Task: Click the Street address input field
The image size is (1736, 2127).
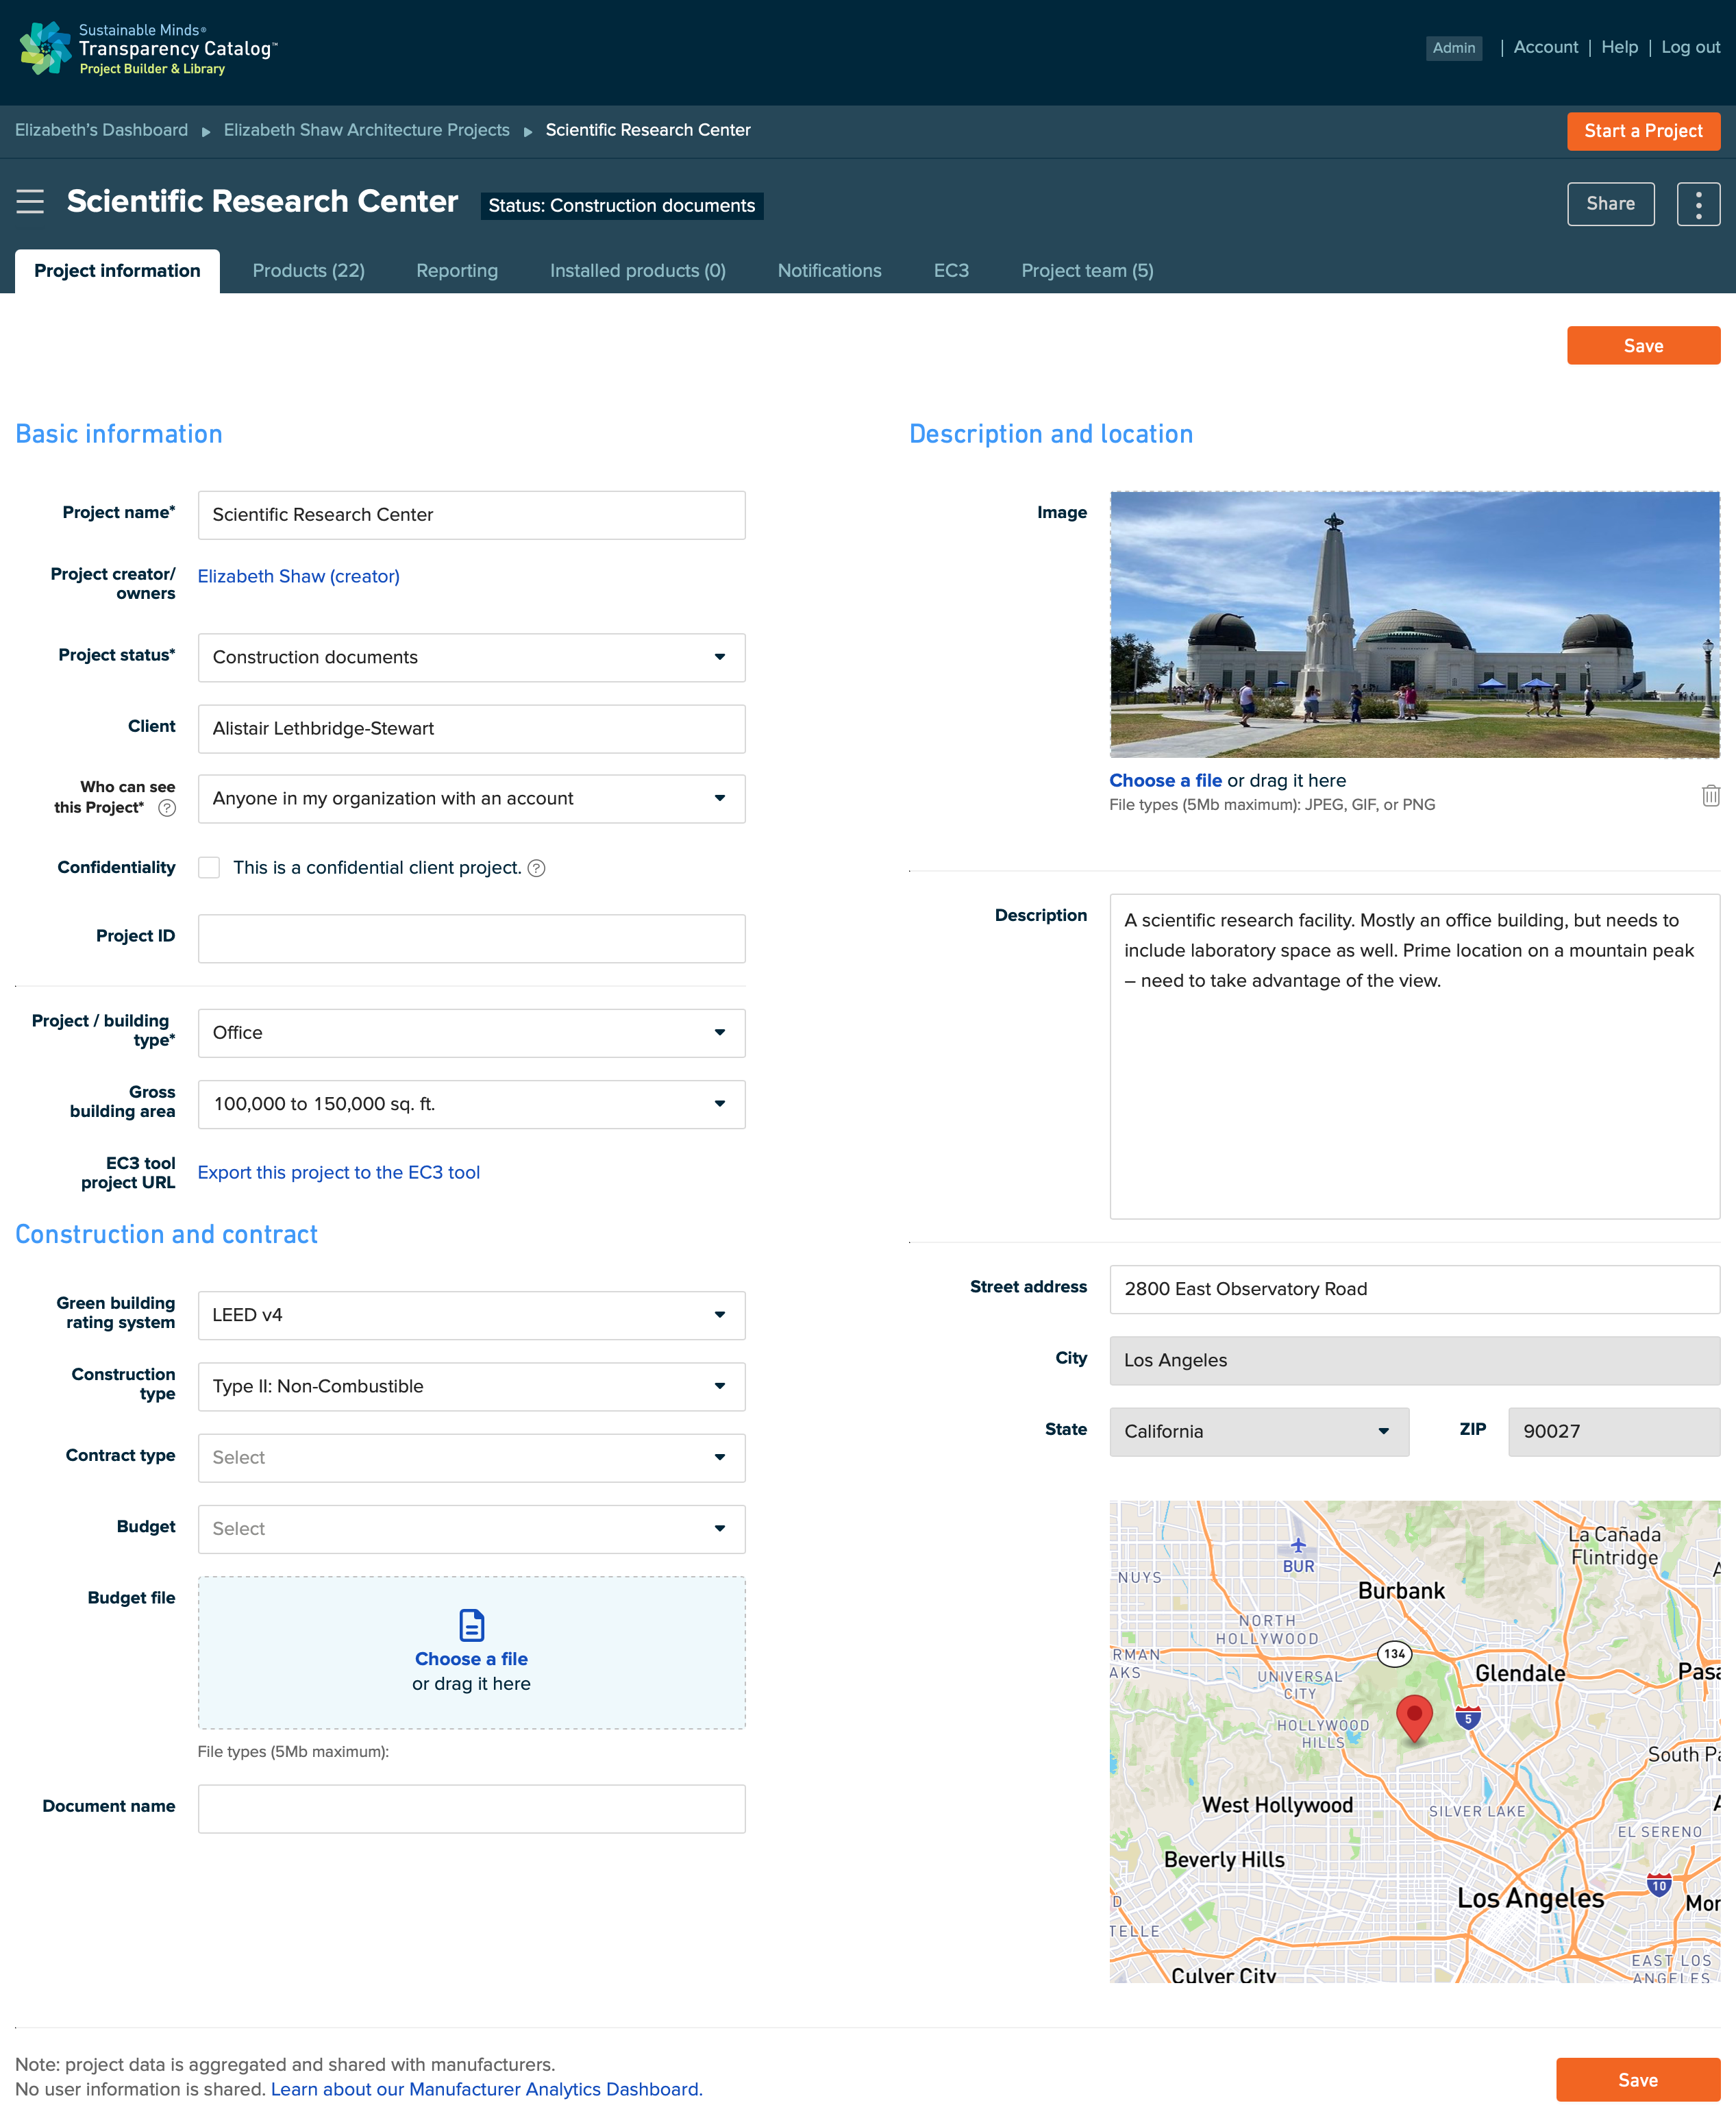Action: [1414, 1289]
